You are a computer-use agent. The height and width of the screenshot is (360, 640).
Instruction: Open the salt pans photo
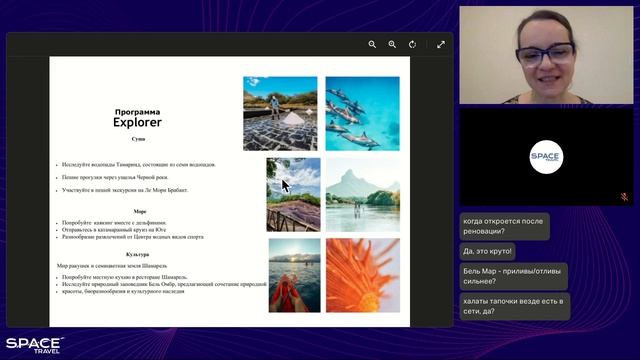280,113
